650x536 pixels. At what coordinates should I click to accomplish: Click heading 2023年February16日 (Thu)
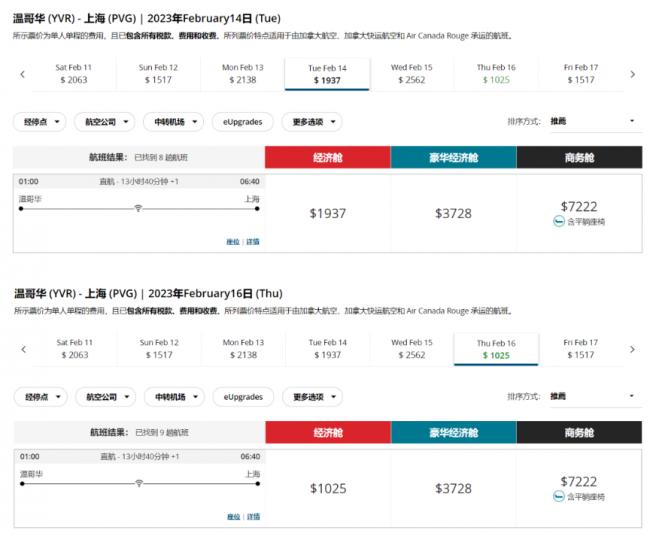(215, 293)
